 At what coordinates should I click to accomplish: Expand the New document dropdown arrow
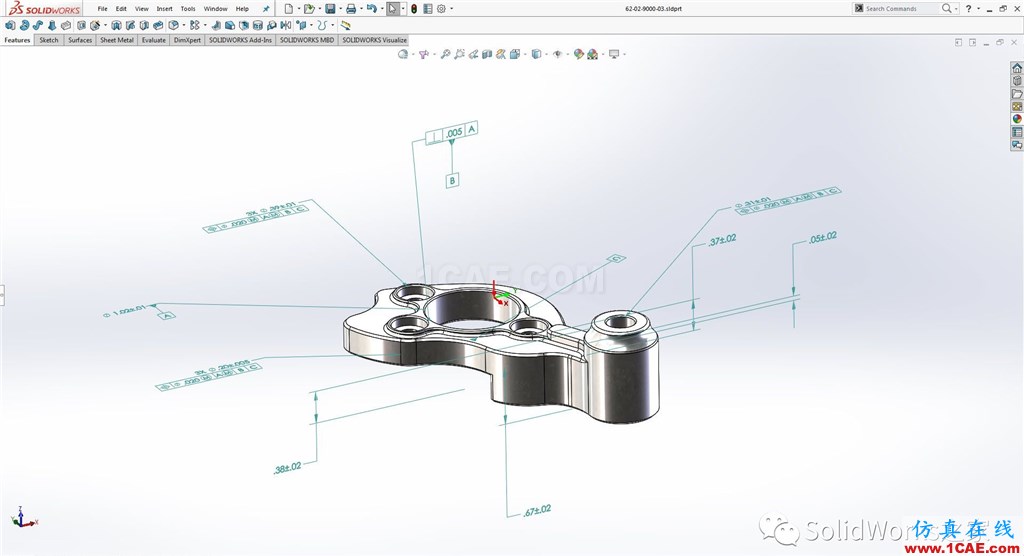click(x=298, y=8)
